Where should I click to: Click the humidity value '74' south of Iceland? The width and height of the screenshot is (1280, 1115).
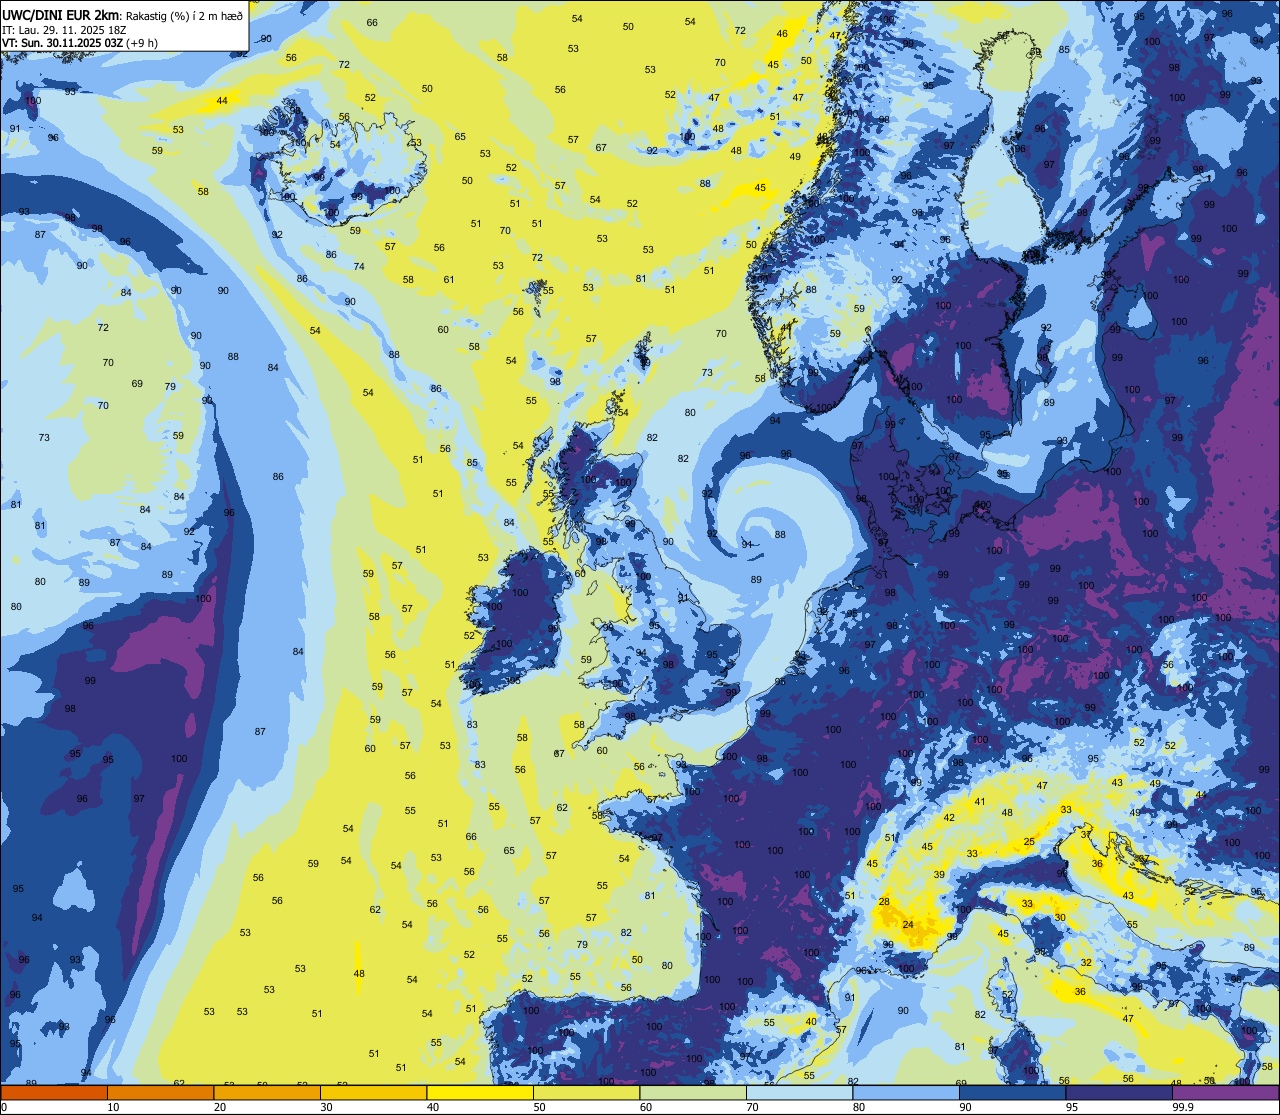point(359,266)
